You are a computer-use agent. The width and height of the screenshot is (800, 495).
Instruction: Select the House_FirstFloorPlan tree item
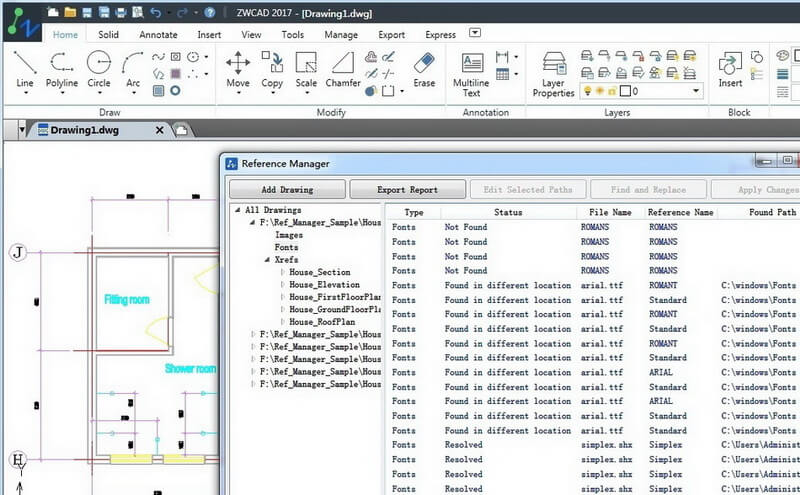pos(335,297)
